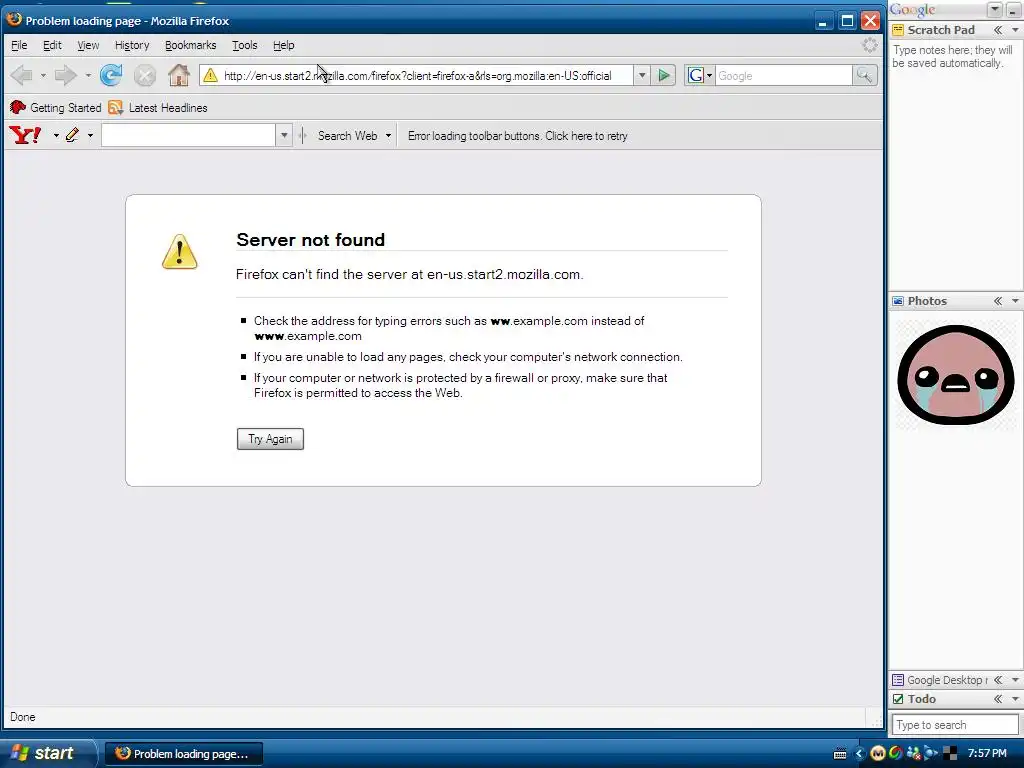Open the address bar URL history dropdown
Viewport: 1024px width, 768px height.
coord(642,76)
